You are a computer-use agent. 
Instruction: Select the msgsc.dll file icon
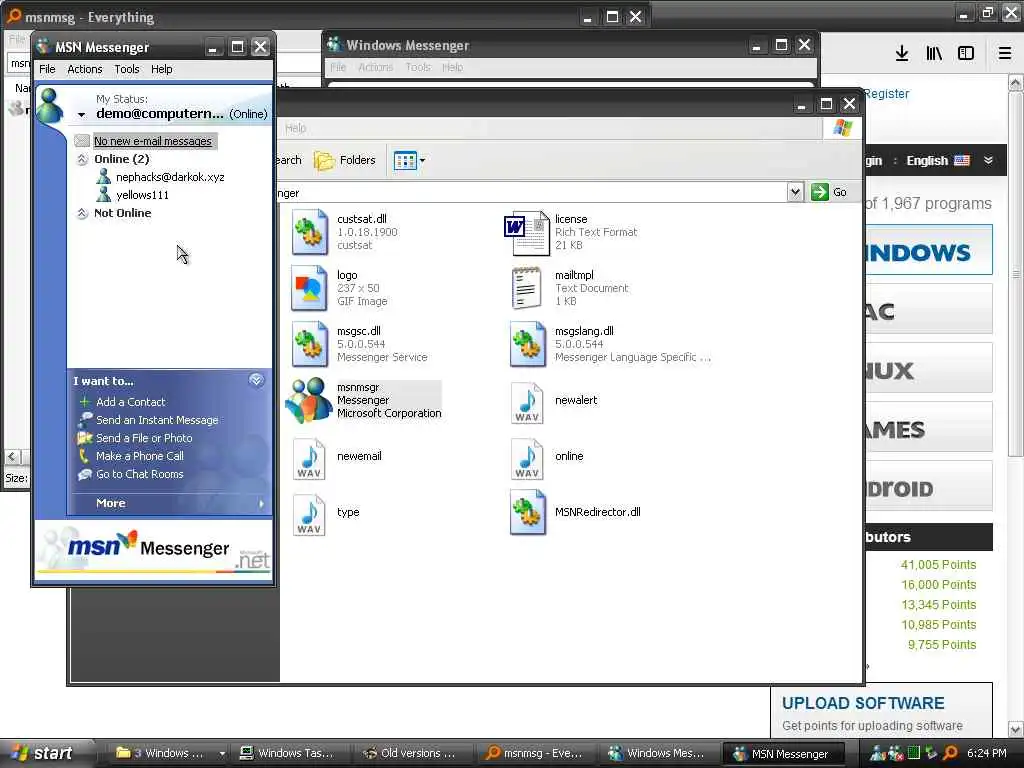(310, 344)
